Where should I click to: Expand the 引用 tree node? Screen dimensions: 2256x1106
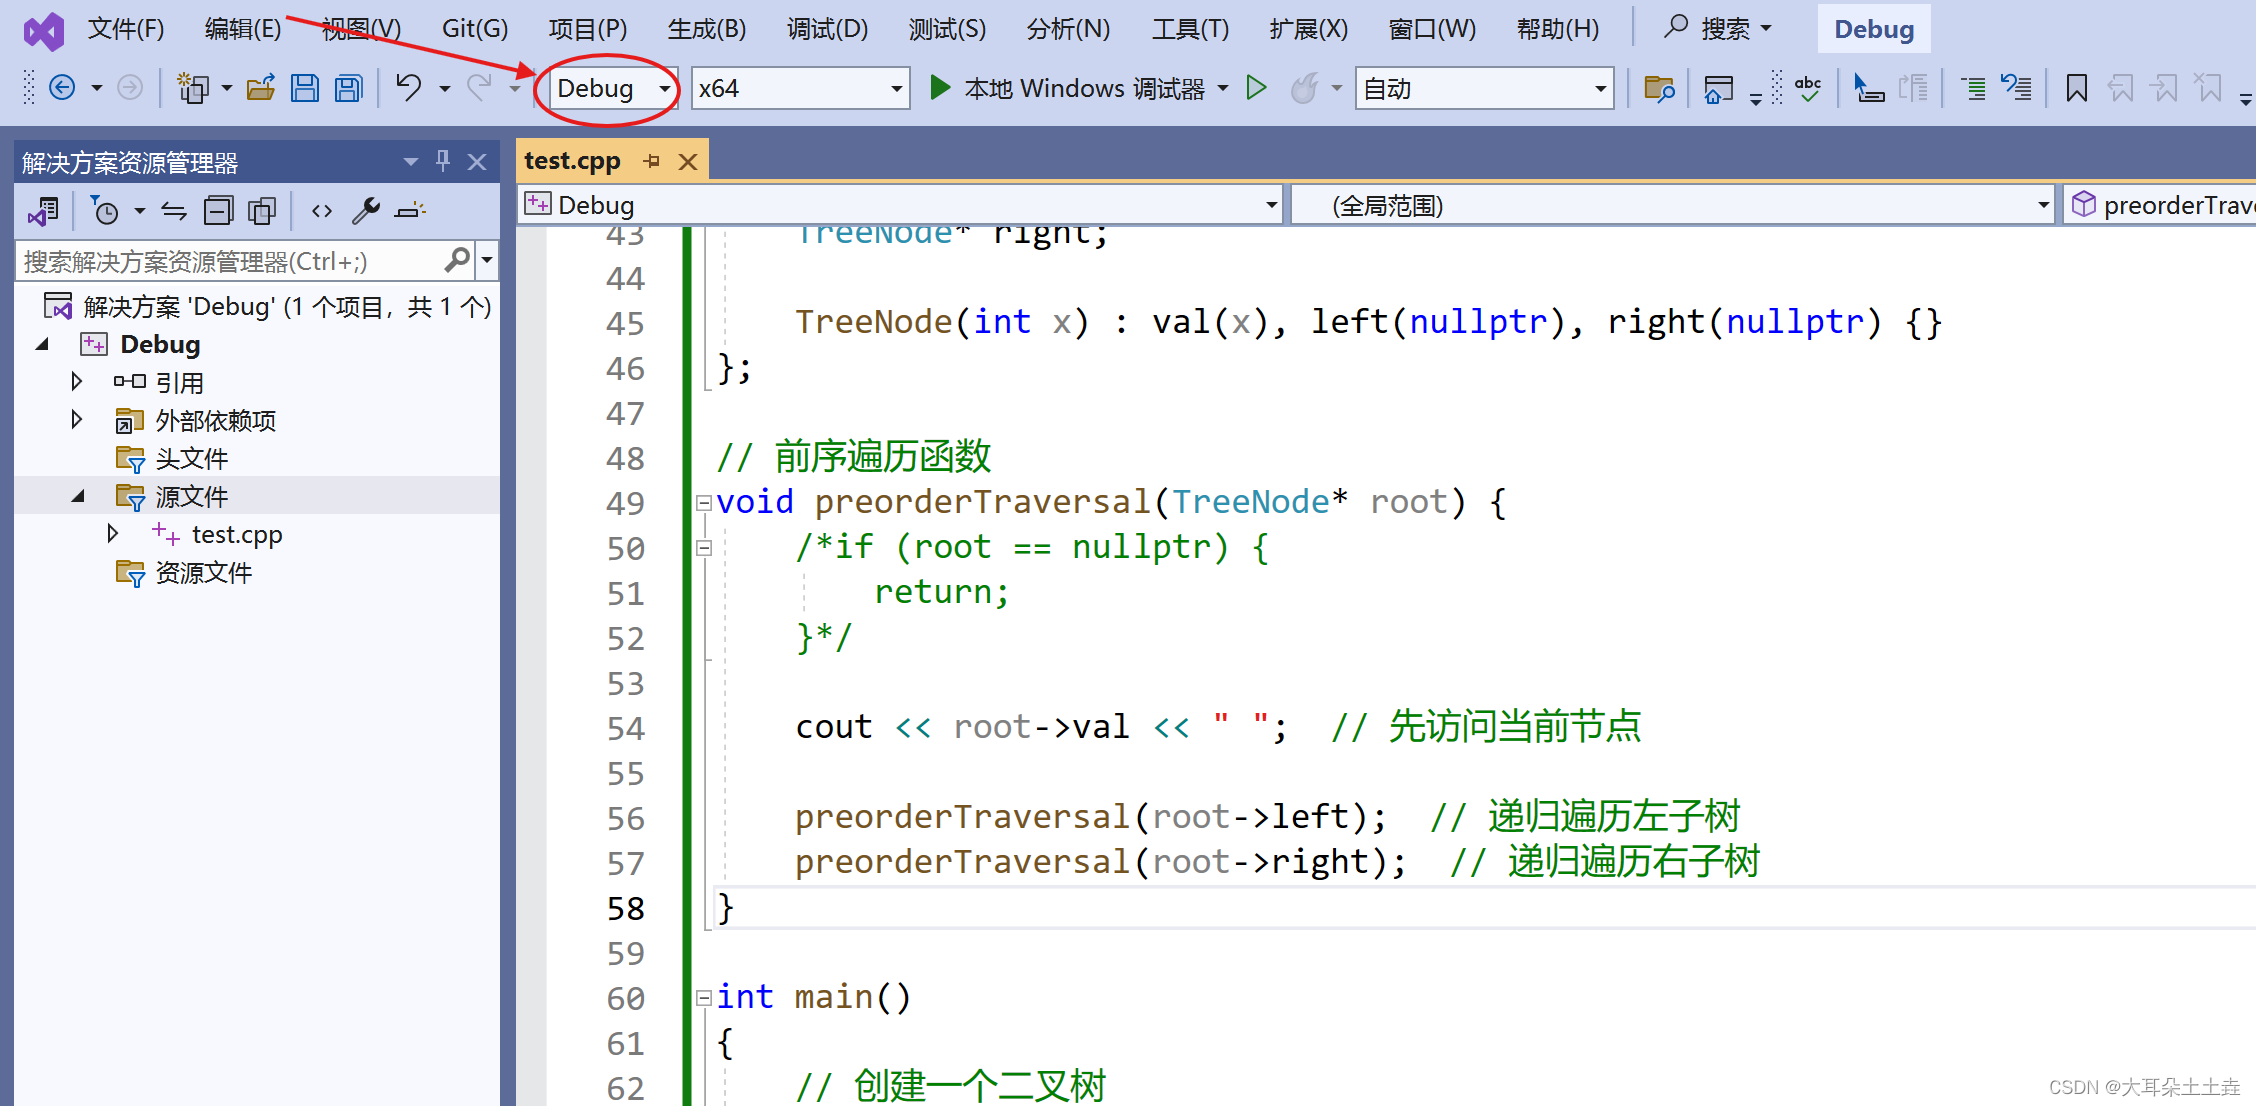(x=77, y=381)
